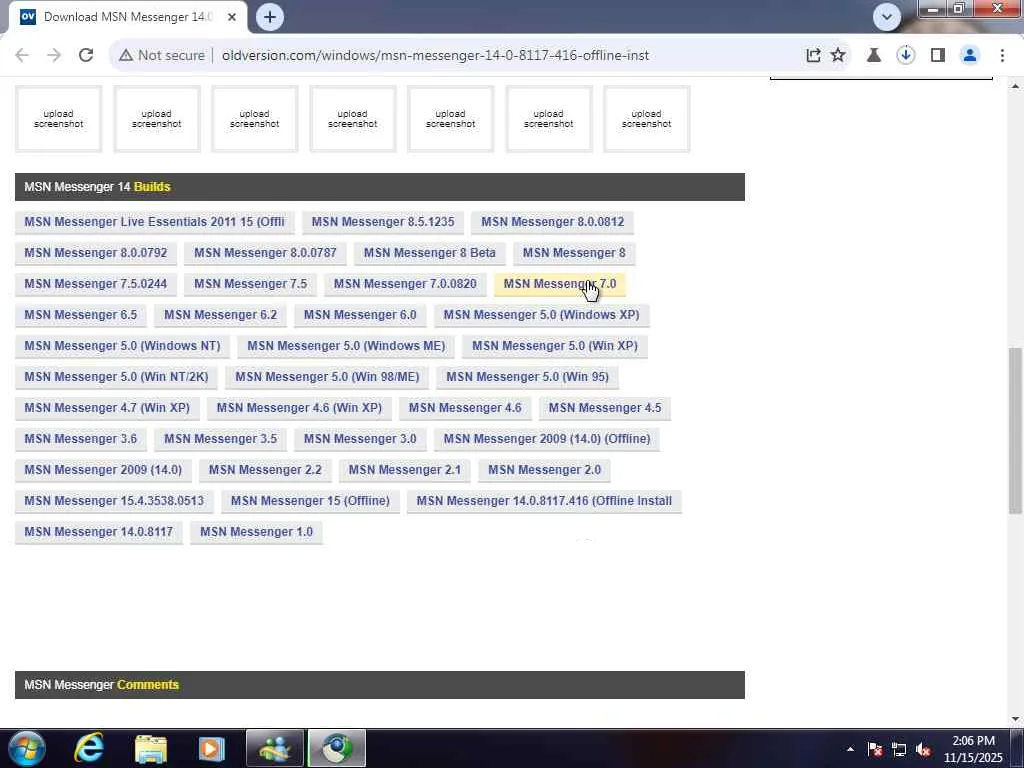Click the first upload screenshot box
The image size is (1024, 768).
pyautogui.click(x=59, y=119)
